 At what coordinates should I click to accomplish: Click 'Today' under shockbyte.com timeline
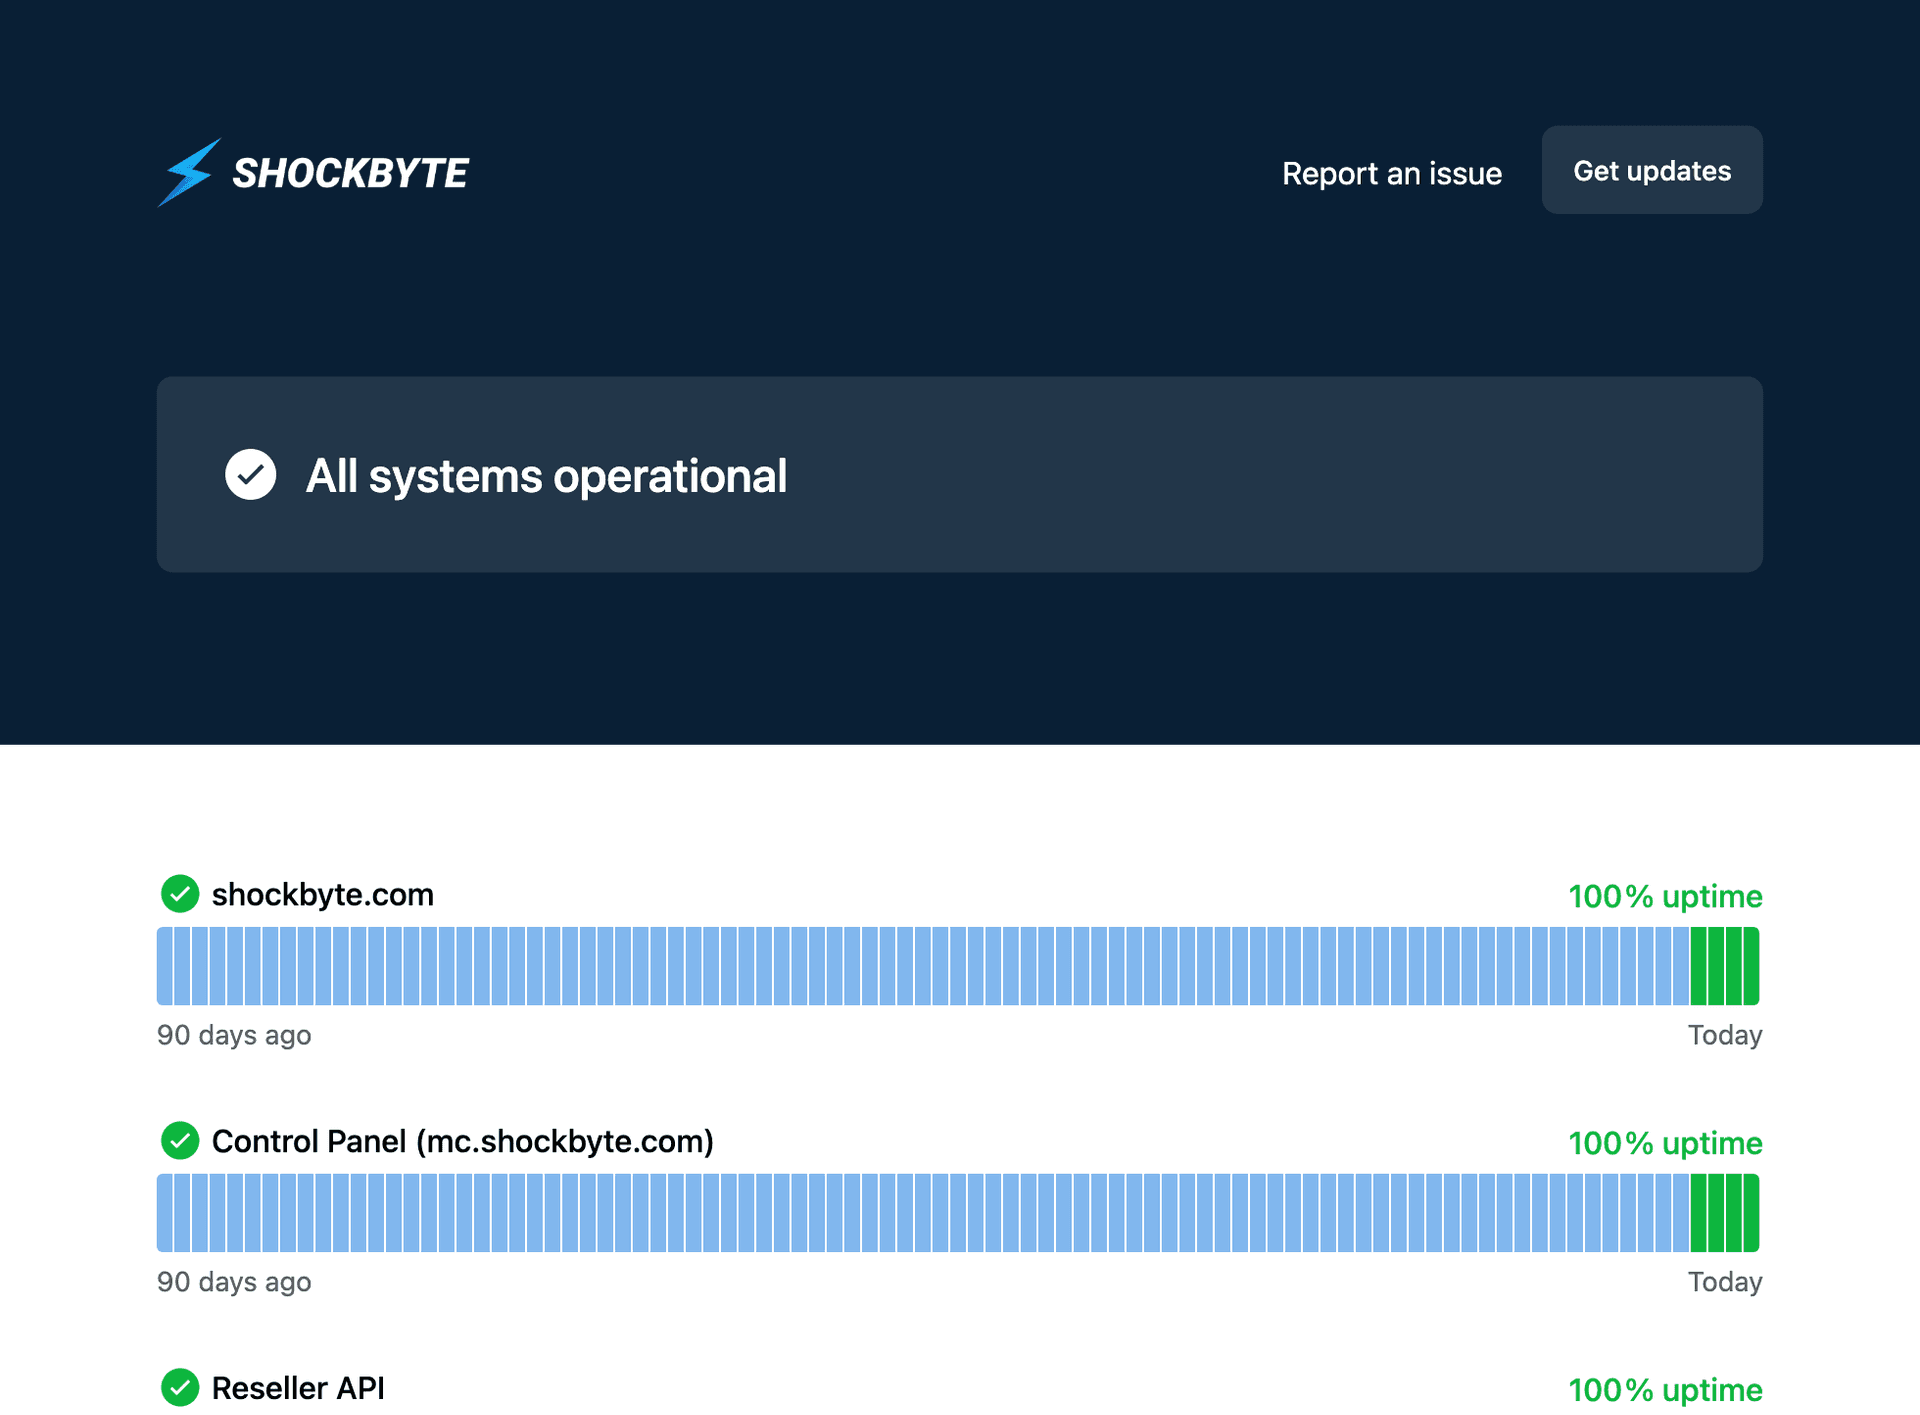[1725, 1035]
